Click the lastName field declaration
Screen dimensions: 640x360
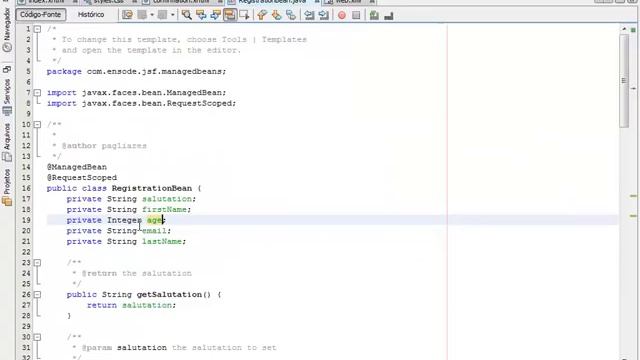(x=162, y=241)
